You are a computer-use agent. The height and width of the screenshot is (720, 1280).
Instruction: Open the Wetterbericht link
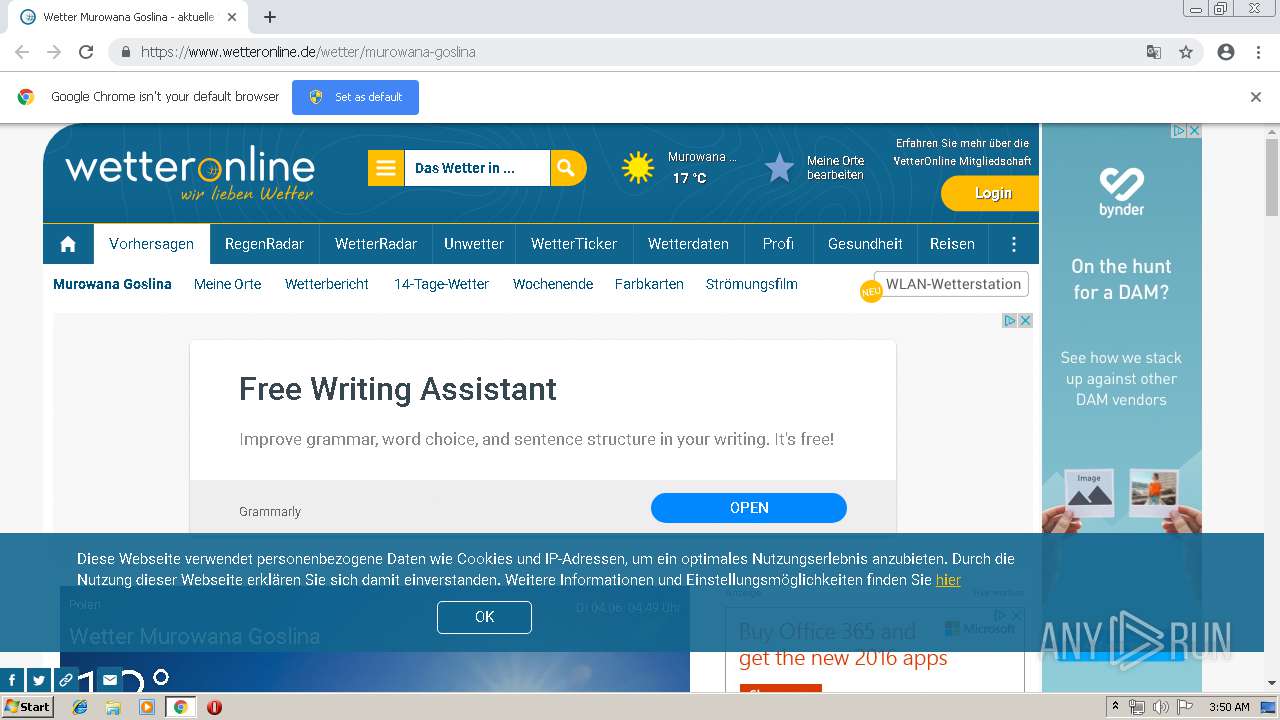click(327, 284)
